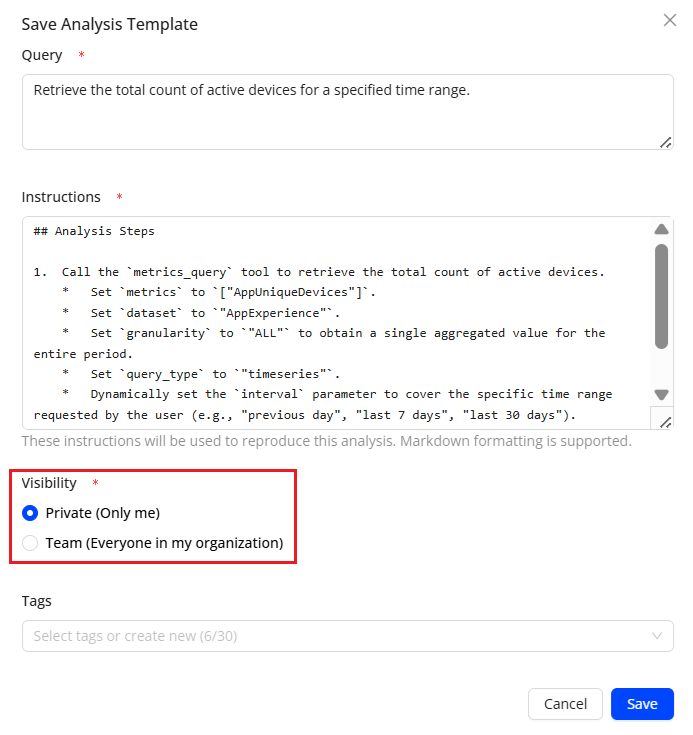Choose the Team visibility radio button
Image resolution: width=693 pixels, height=735 pixels.
pyautogui.click(x=30, y=543)
